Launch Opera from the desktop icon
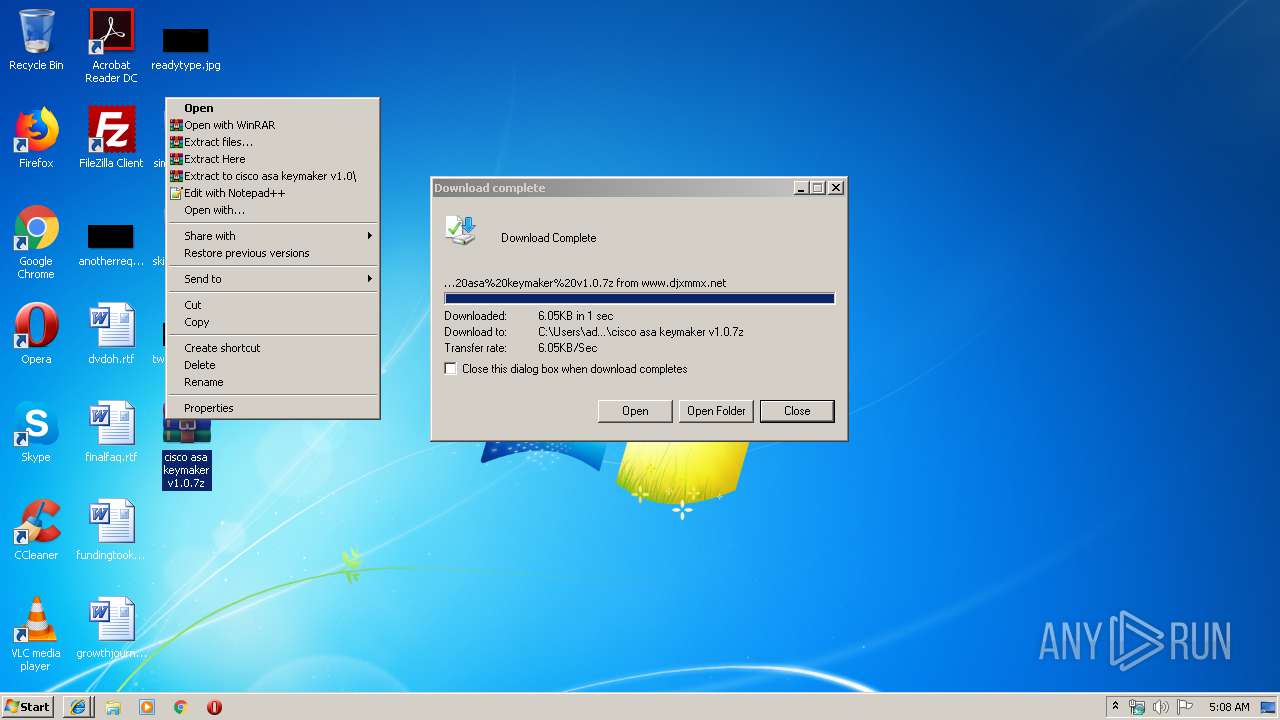This screenshot has height=720, width=1280. coord(36,334)
